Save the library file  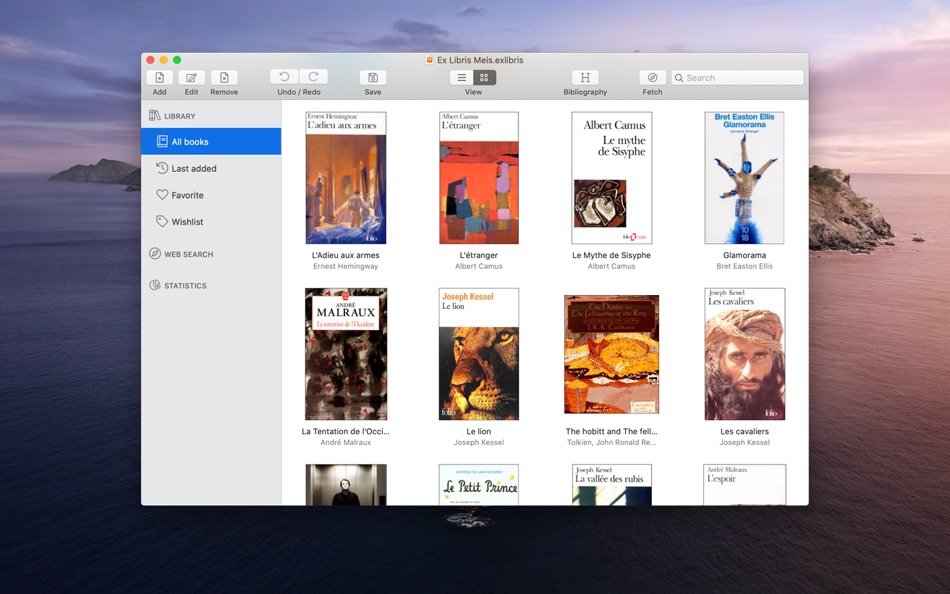(372, 80)
